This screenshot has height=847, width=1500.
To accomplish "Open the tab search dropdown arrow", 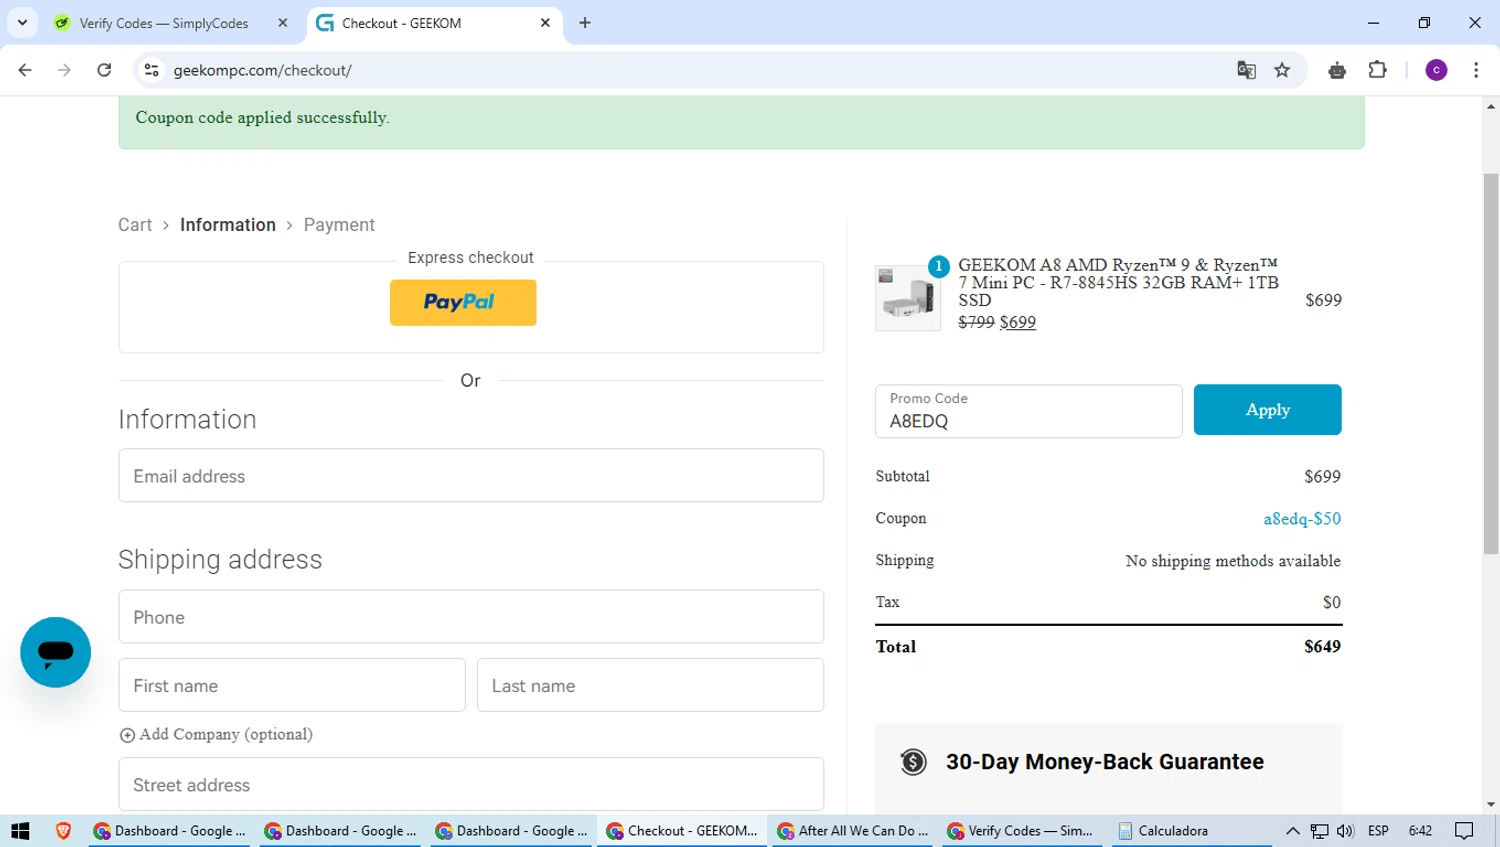I will [22, 22].
